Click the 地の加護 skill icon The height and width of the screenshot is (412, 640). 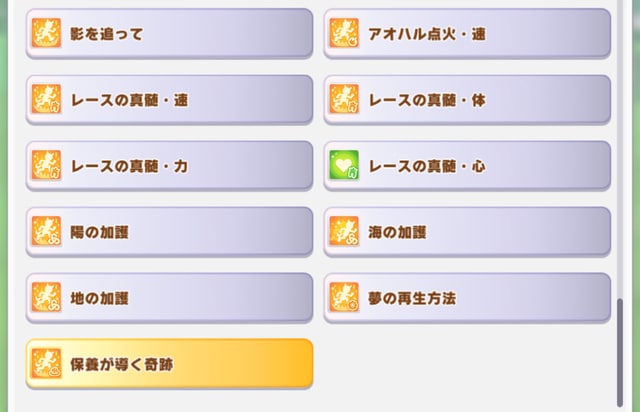click(x=47, y=297)
